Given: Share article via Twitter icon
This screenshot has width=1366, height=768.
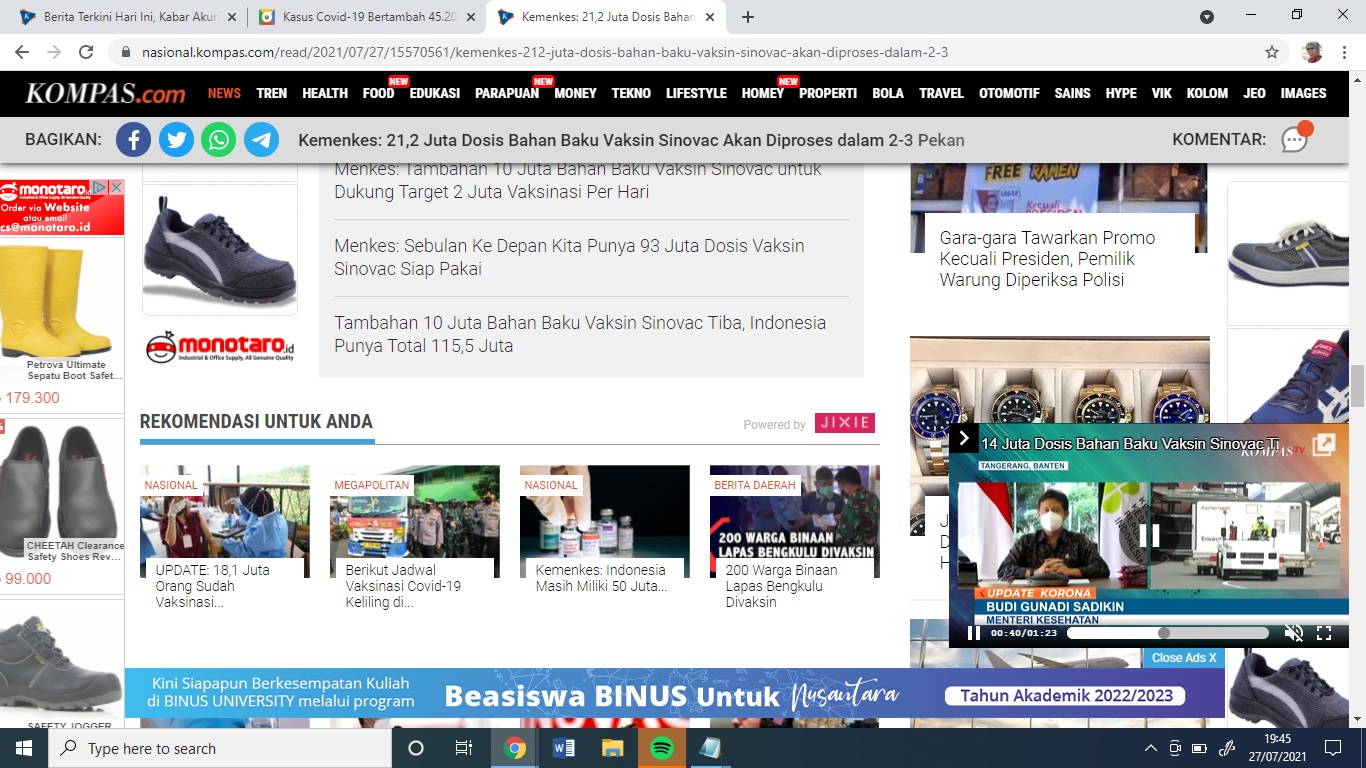Looking at the screenshot, I should click(176, 140).
